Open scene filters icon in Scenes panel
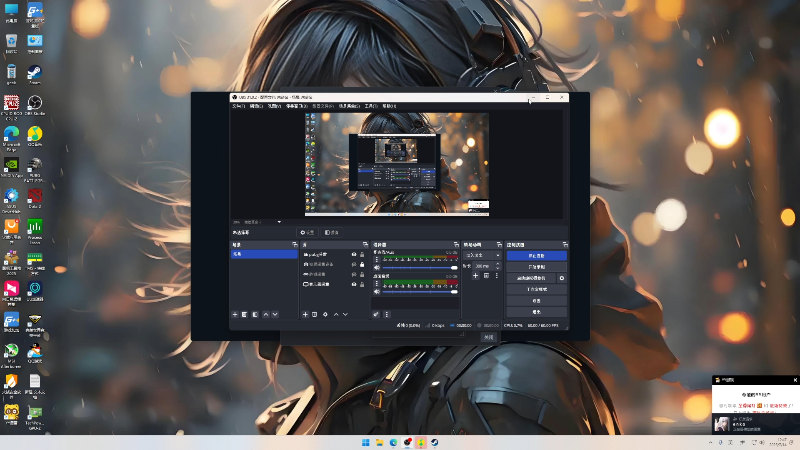 pos(255,314)
